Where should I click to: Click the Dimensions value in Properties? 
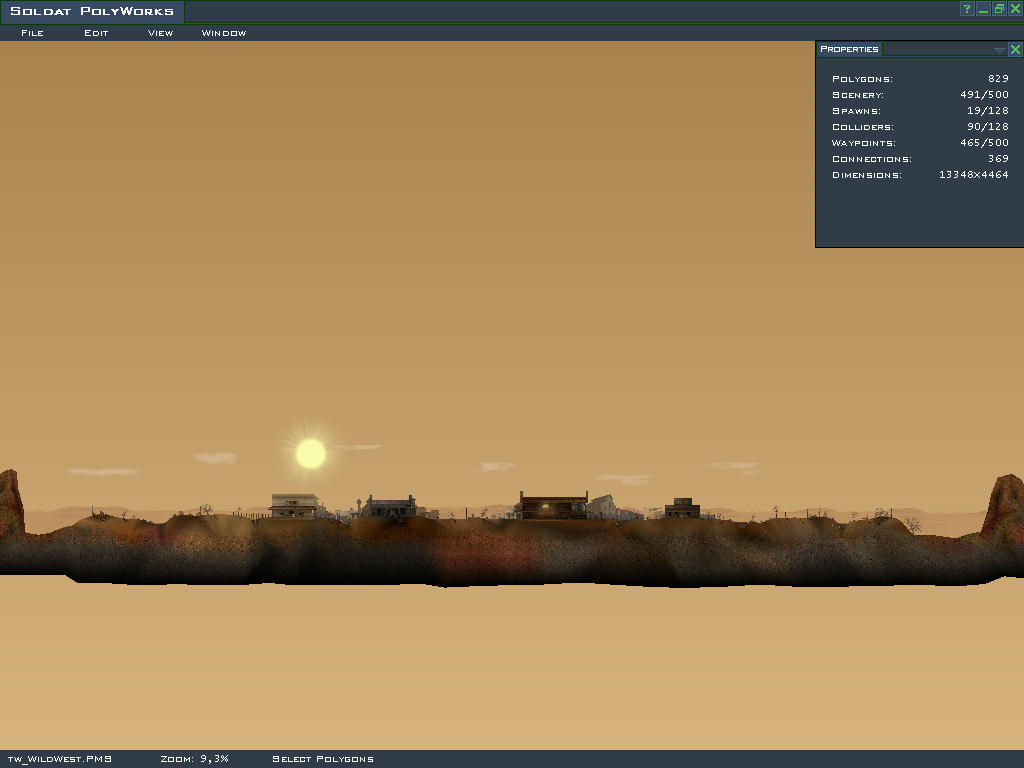[973, 175]
